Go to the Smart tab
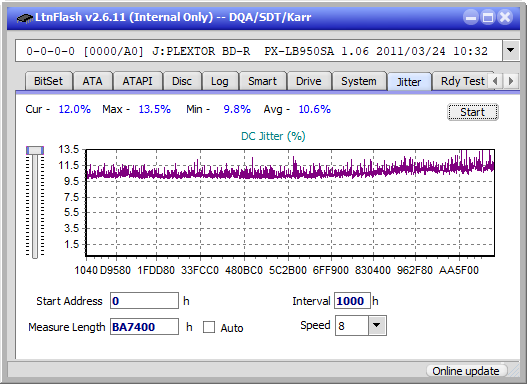The width and height of the screenshot is (527, 384). pyautogui.click(x=262, y=81)
